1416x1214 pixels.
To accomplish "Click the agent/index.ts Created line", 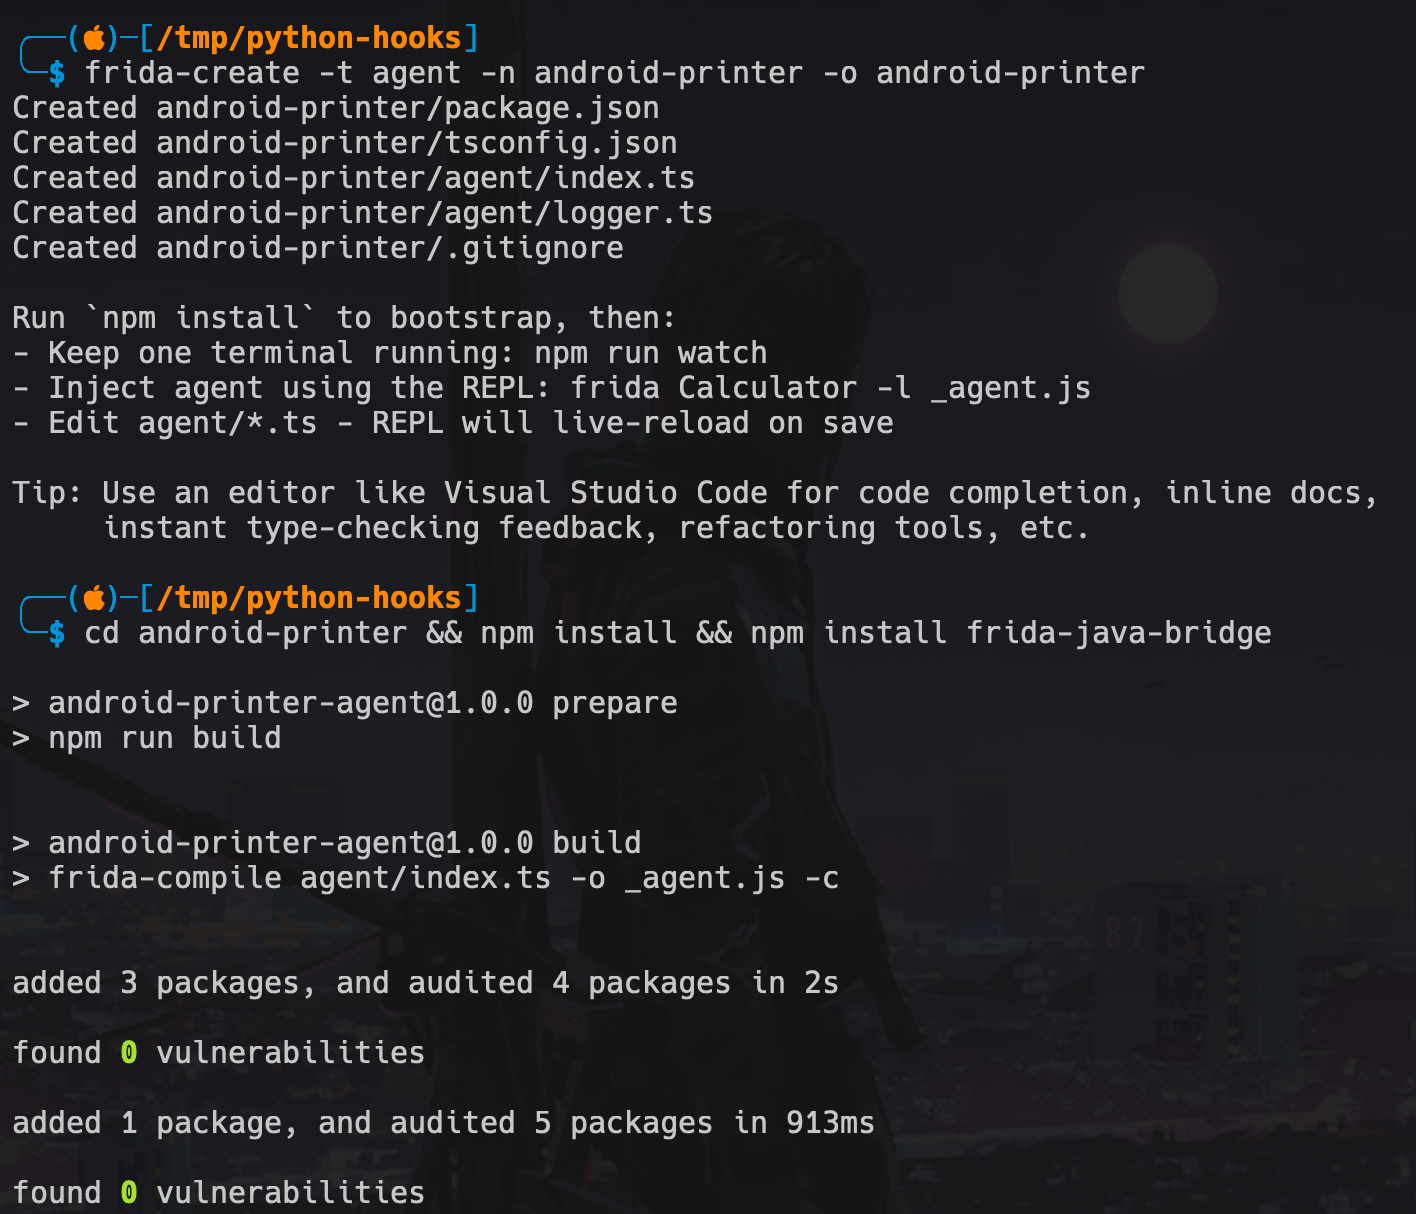I will point(354,178).
